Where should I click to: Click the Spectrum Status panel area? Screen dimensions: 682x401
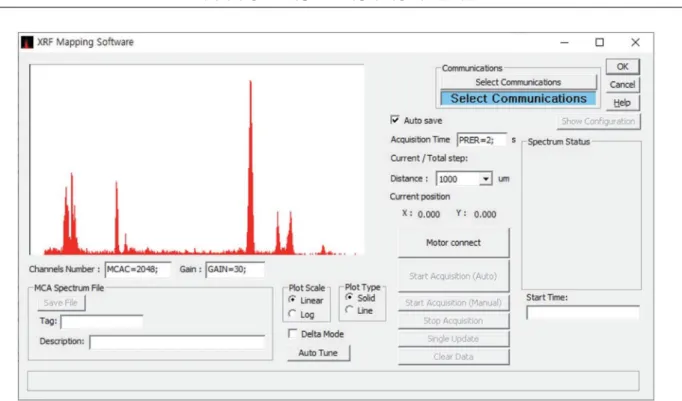(582, 217)
